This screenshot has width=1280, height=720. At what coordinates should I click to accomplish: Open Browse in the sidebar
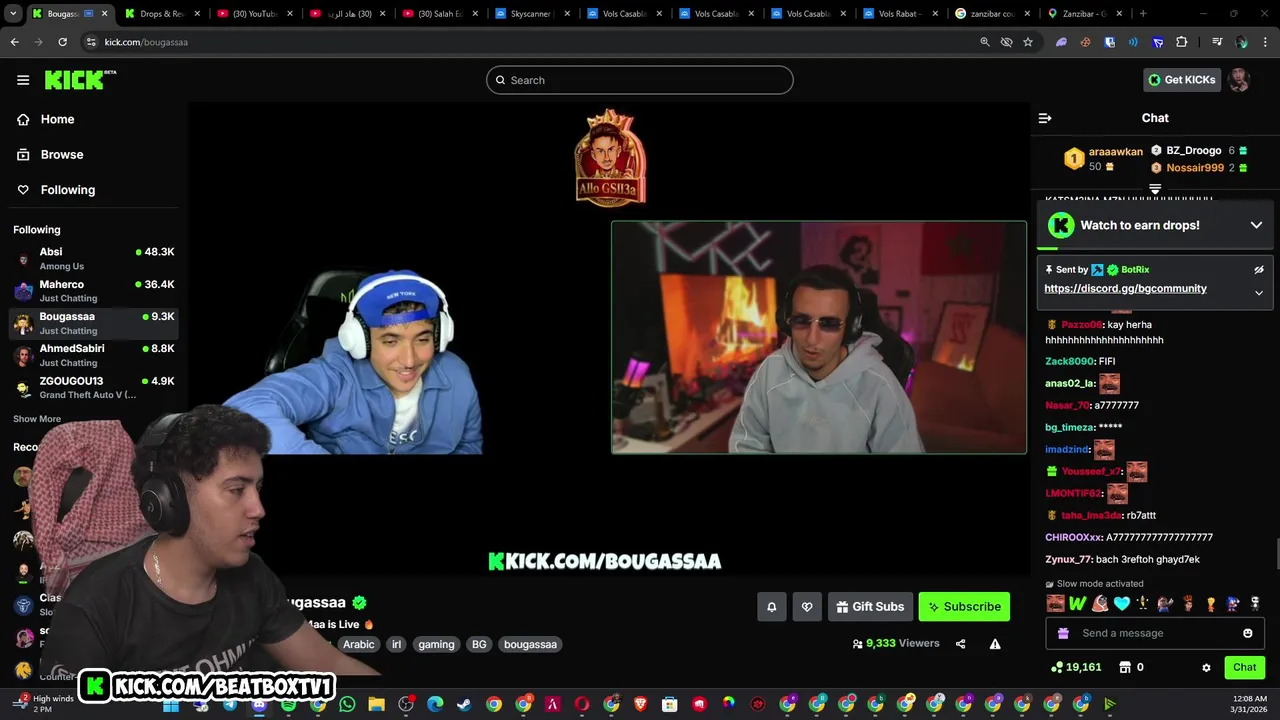61,155
